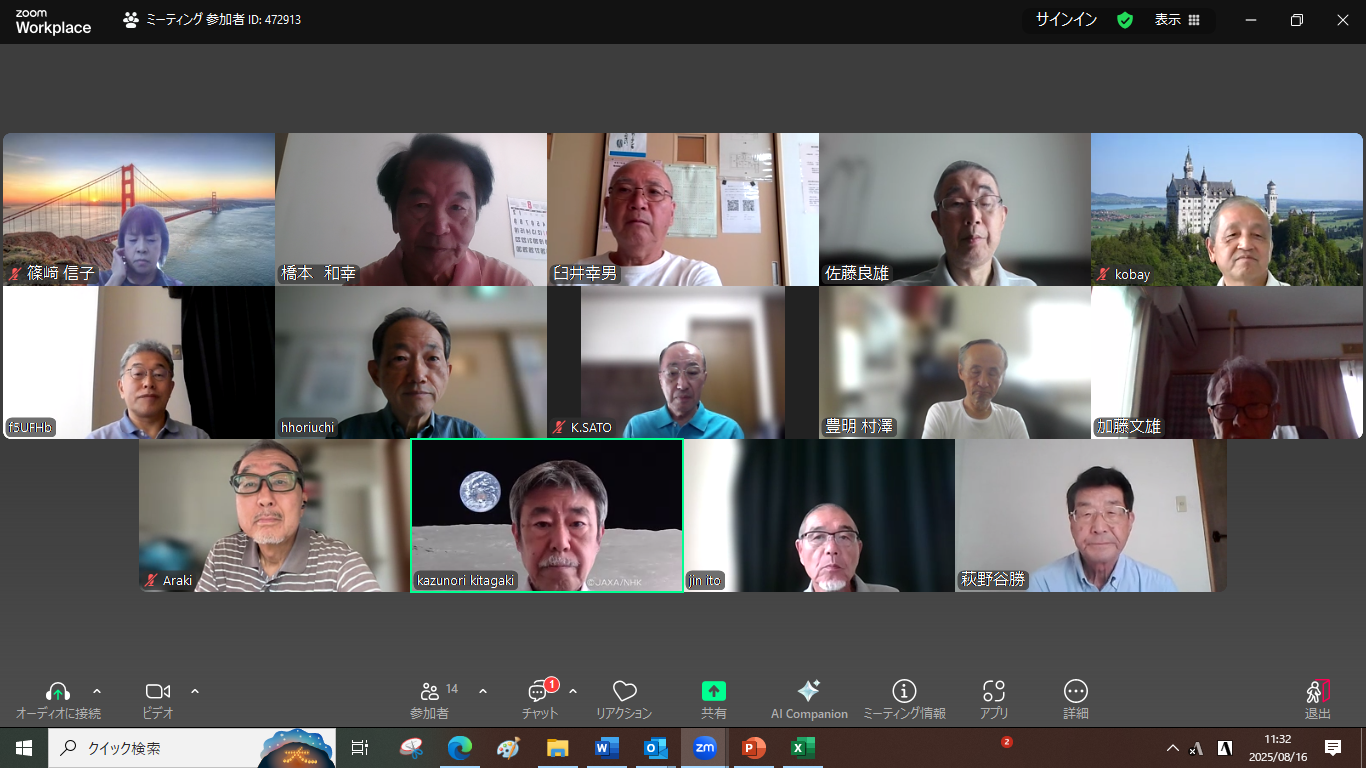The width and height of the screenshot is (1366, 768).
Task: Open the 表示 view layout menu
Action: (x=1177, y=20)
